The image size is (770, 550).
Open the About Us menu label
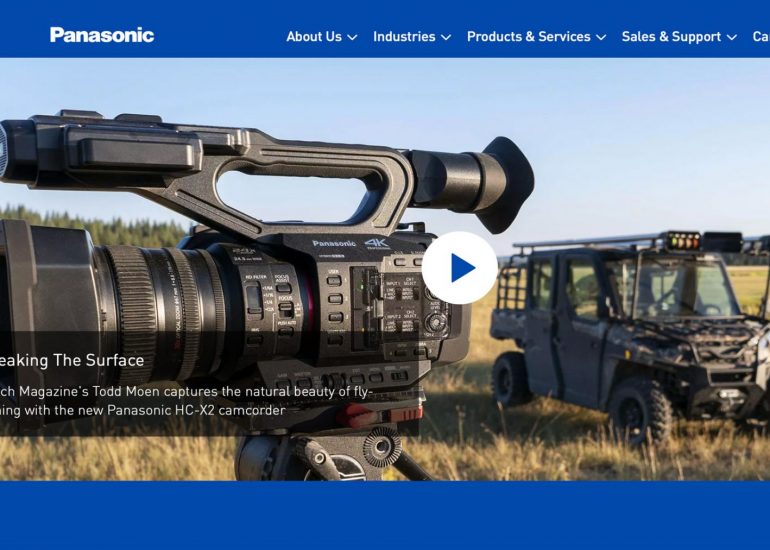tap(313, 36)
